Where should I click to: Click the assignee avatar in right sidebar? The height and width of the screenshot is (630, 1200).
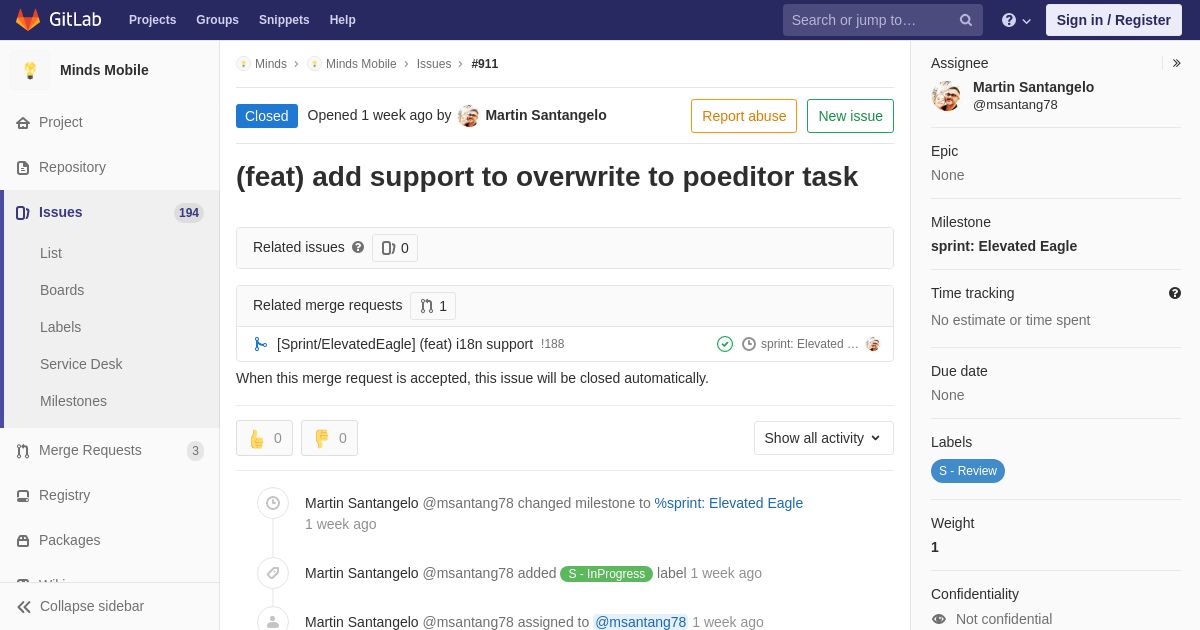[x=946, y=96]
